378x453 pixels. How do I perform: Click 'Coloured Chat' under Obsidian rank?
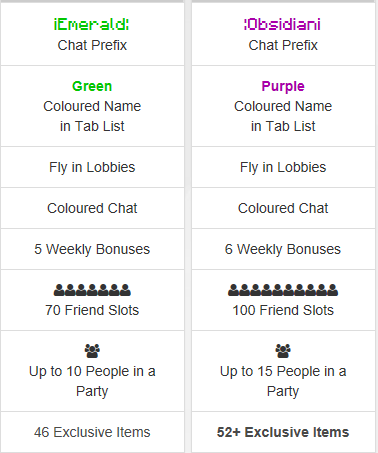click(283, 208)
